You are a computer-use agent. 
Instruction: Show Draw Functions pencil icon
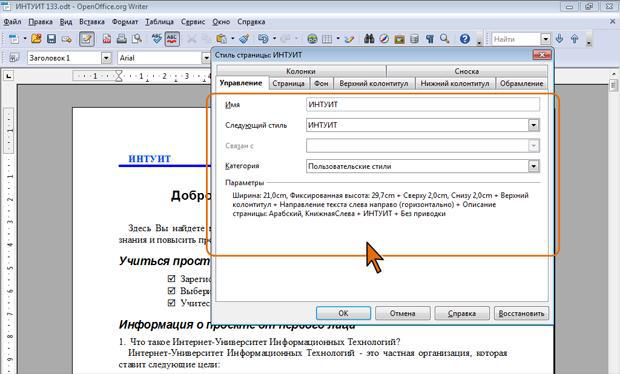(349, 39)
